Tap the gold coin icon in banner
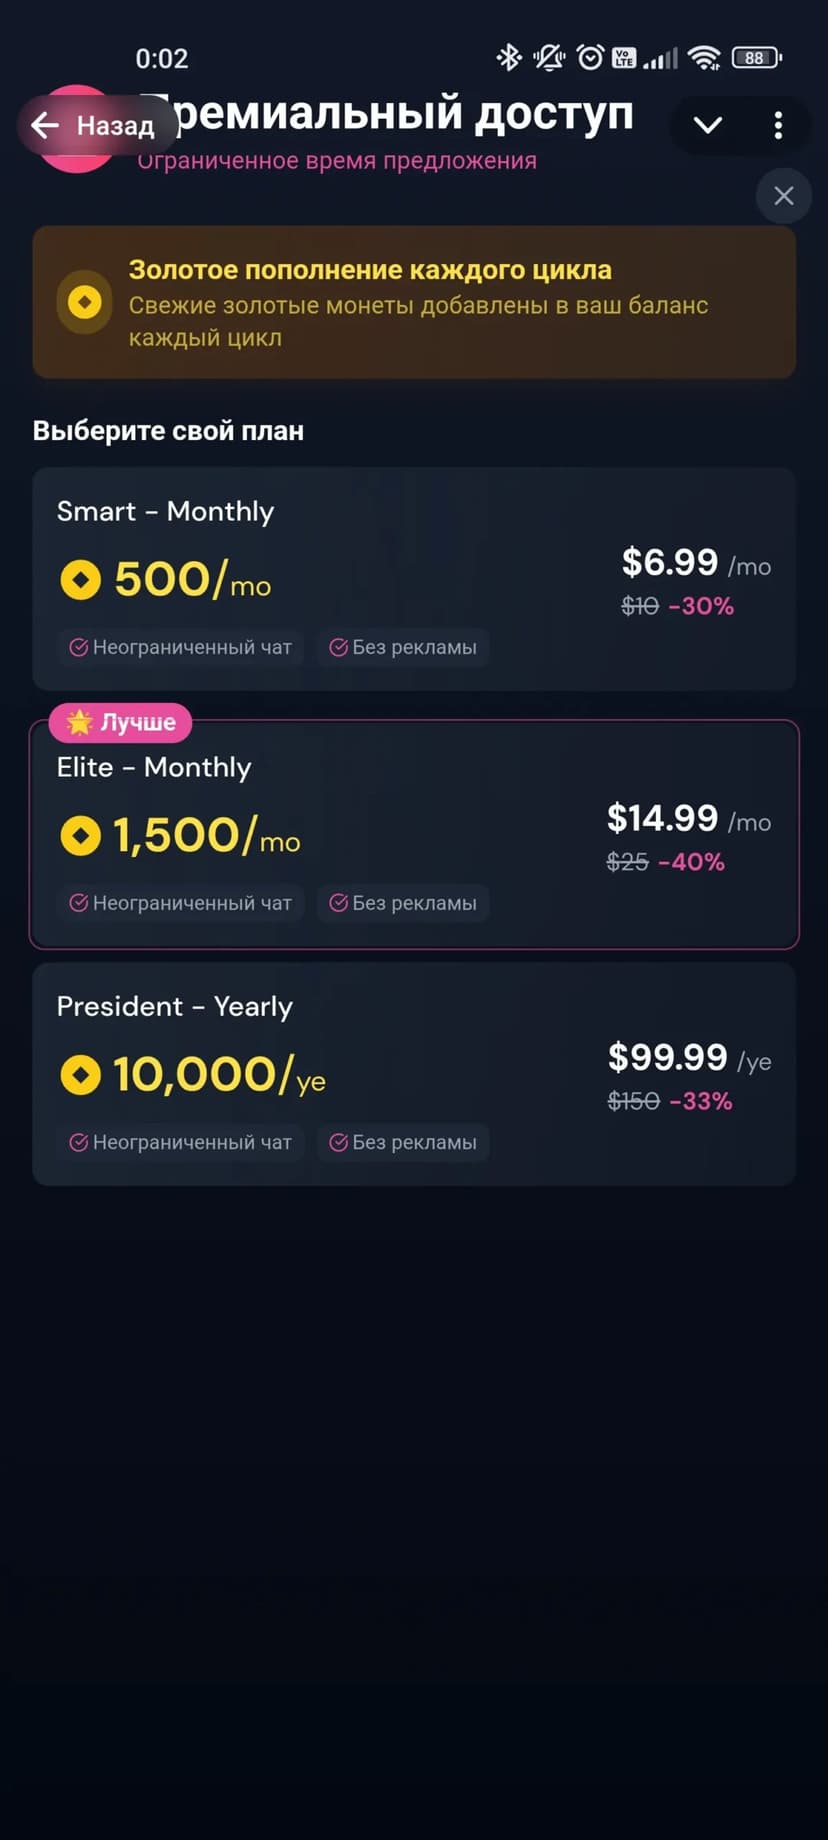 [x=85, y=302]
